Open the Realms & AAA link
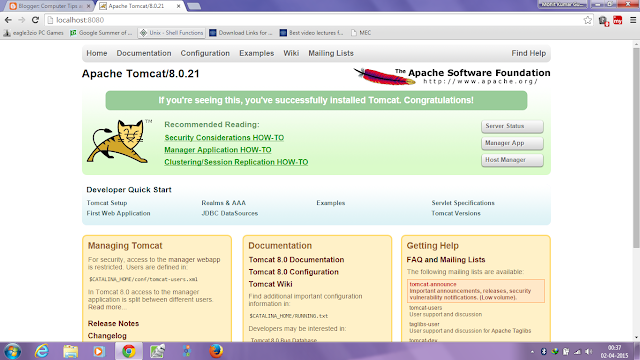This screenshot has height=360, width=640. pyautogui.click(x=223, y=203)
